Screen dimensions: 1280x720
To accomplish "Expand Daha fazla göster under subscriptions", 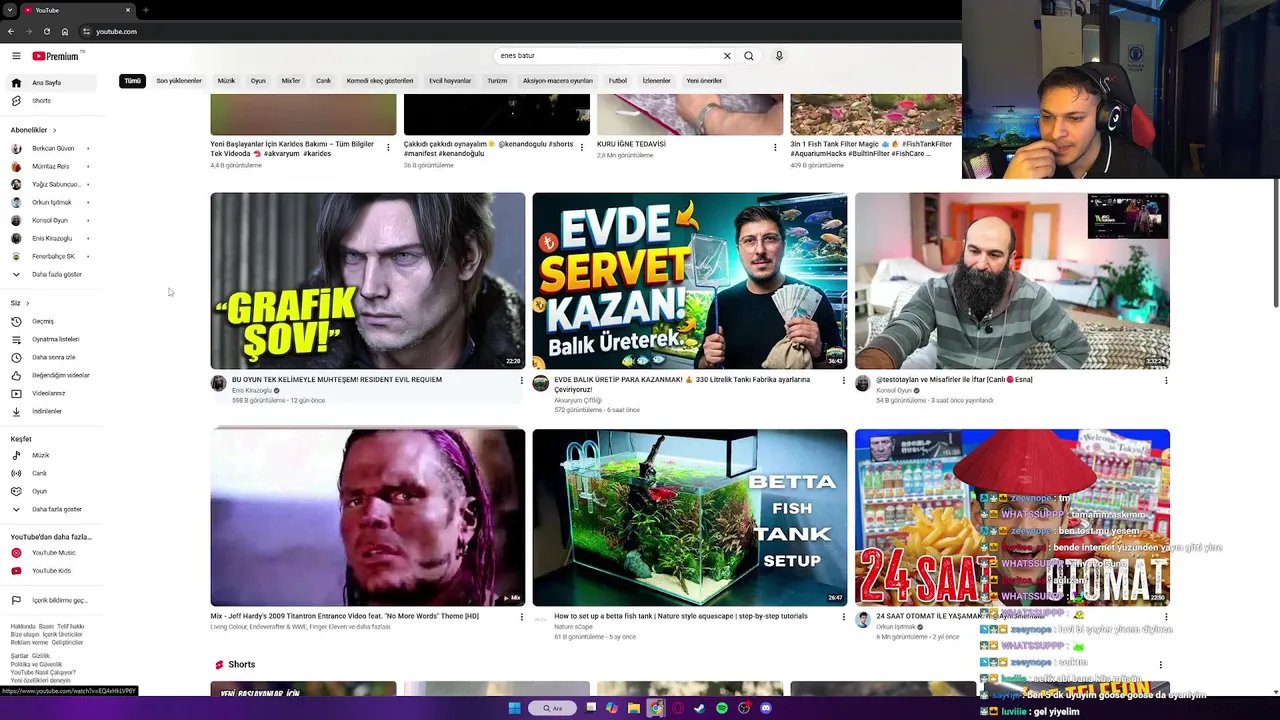I will 52,274.
